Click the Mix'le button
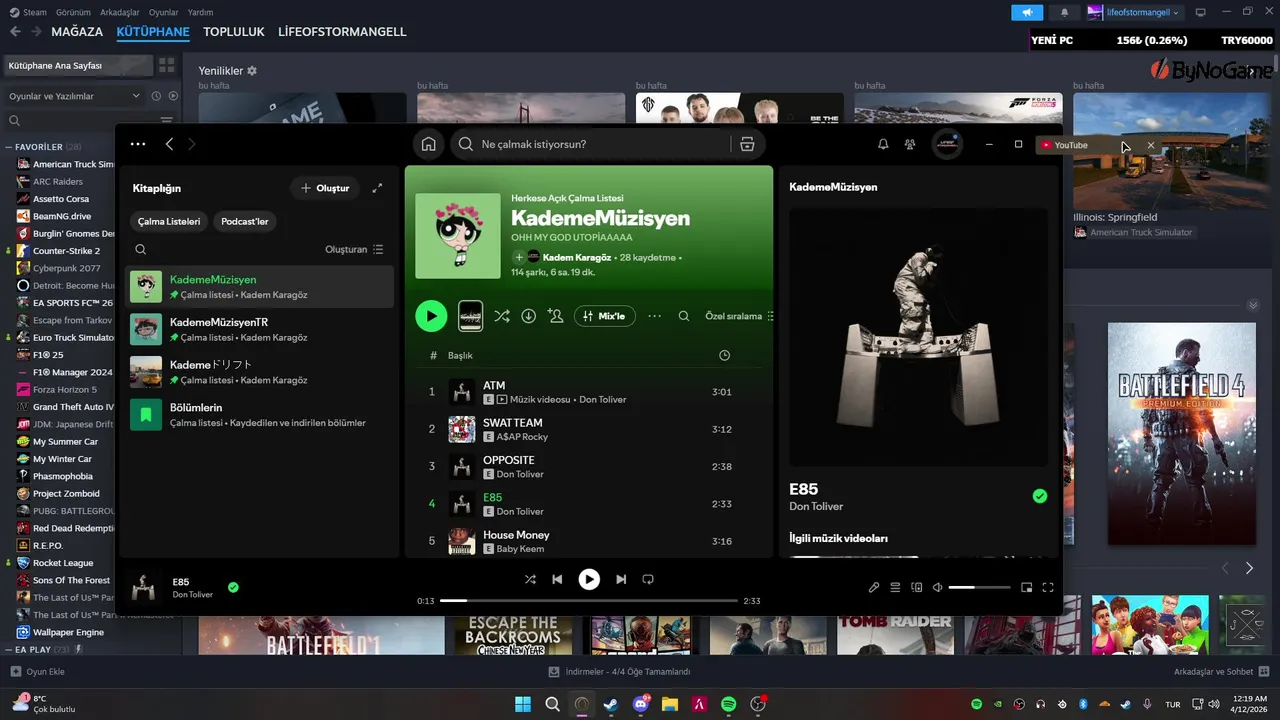 (604, 316)
